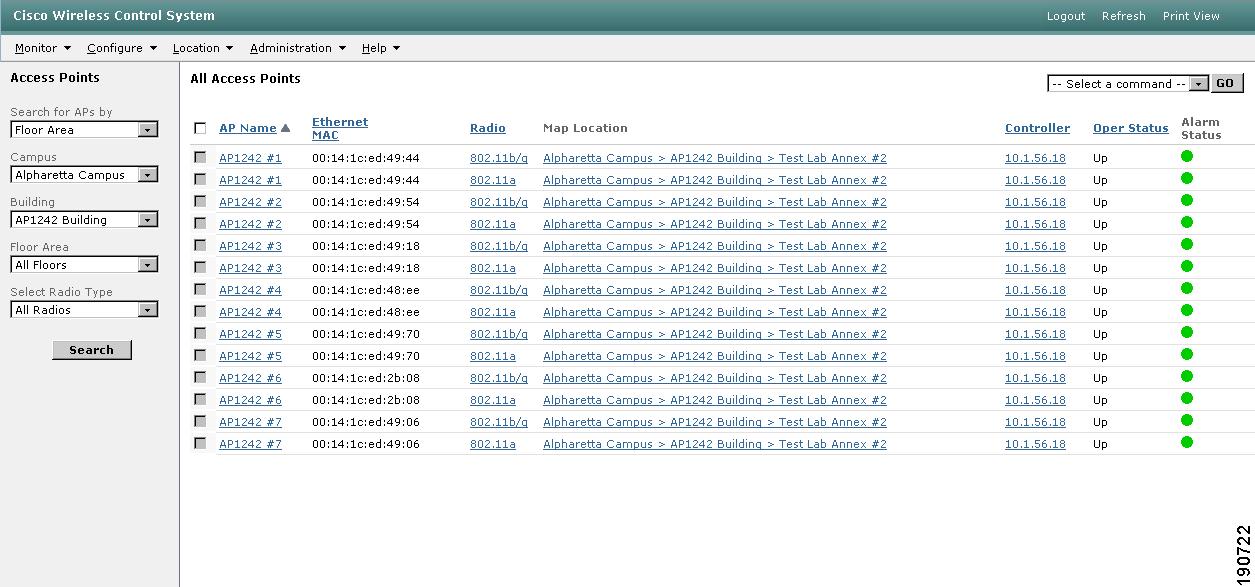
Task: Open 802.11b/g radio link for AP1242 #6
Action: tap(499, 378)
